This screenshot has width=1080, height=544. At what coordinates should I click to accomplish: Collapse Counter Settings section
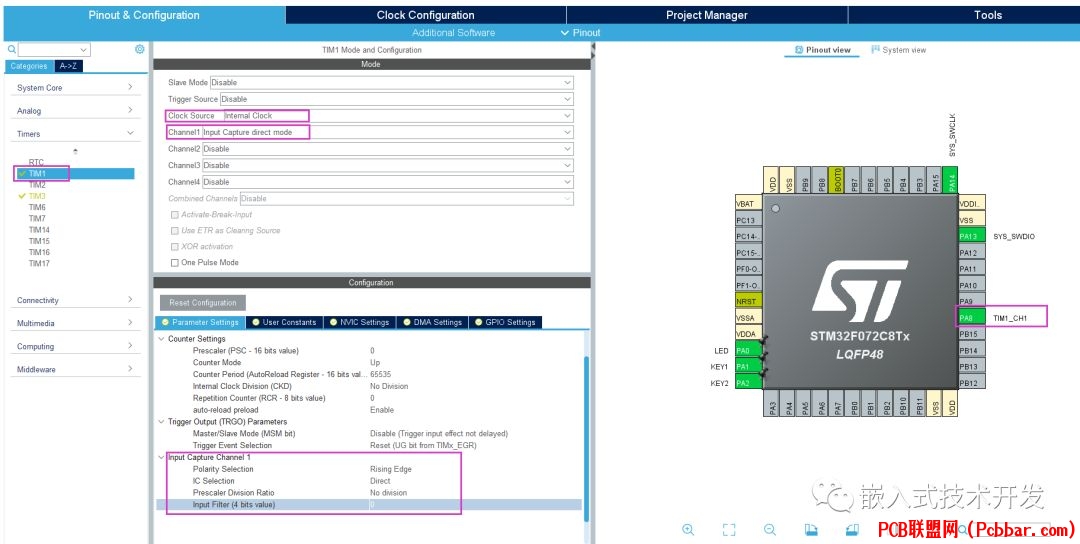(x=162, y=339)
